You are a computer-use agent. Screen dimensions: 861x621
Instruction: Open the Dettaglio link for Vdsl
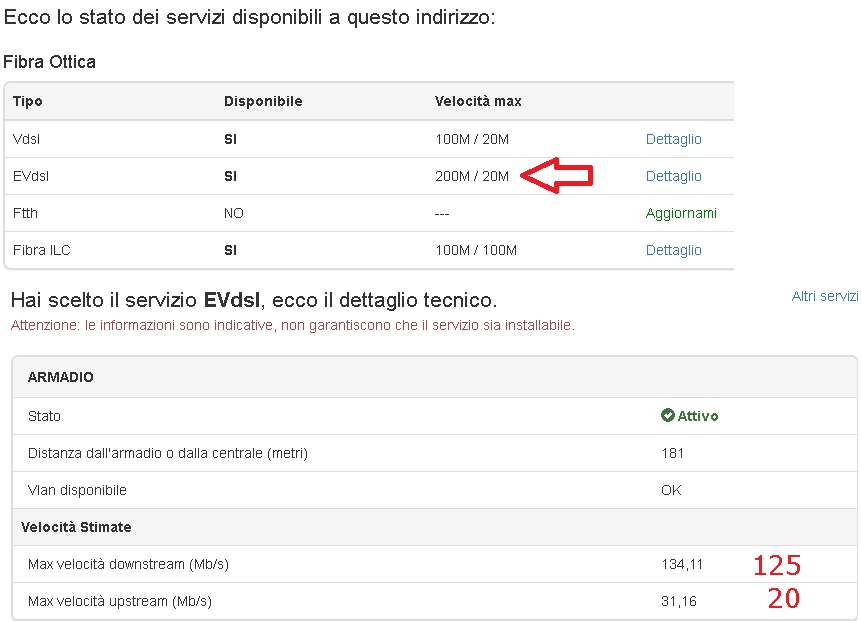pyautogui.click(x=673, y=139)
